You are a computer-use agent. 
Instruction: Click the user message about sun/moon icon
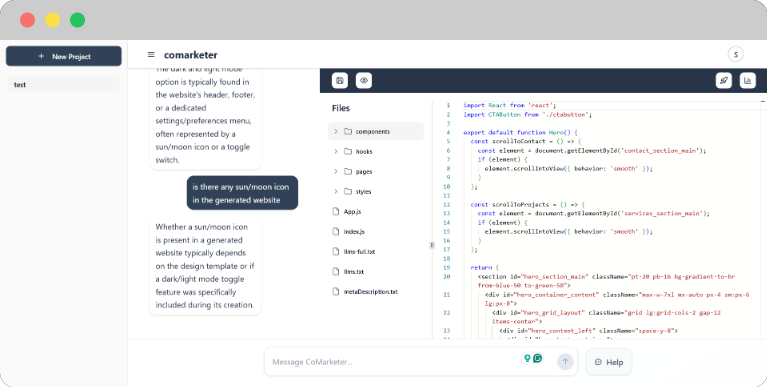[242, 193]
